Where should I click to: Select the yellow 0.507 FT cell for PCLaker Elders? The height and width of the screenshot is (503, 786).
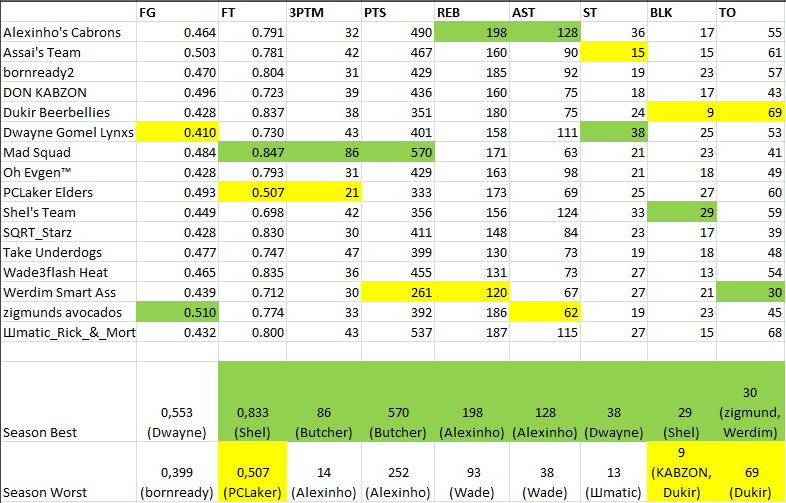tap(253, 192)
